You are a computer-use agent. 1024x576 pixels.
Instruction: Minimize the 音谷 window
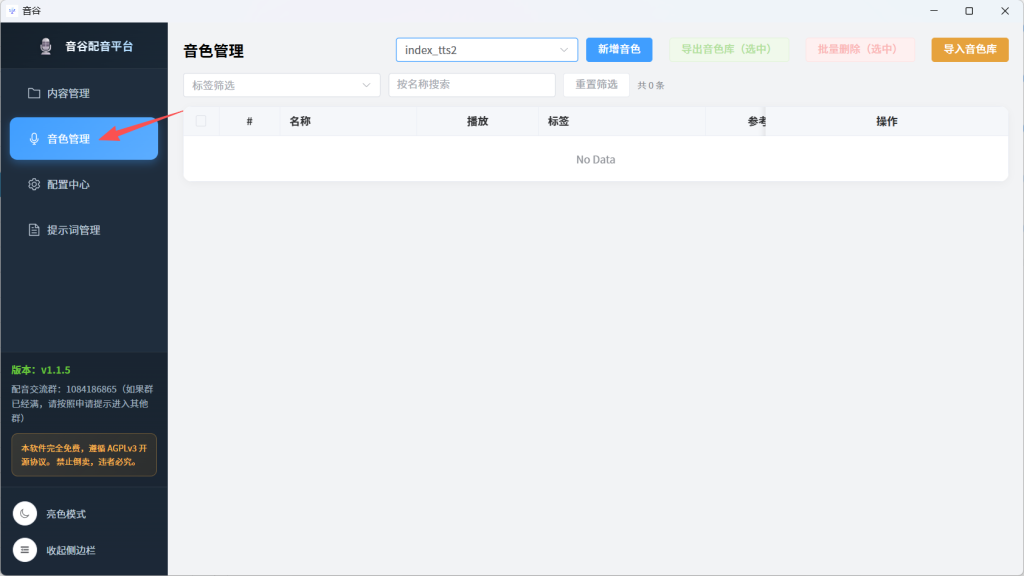tap(934, 11)
